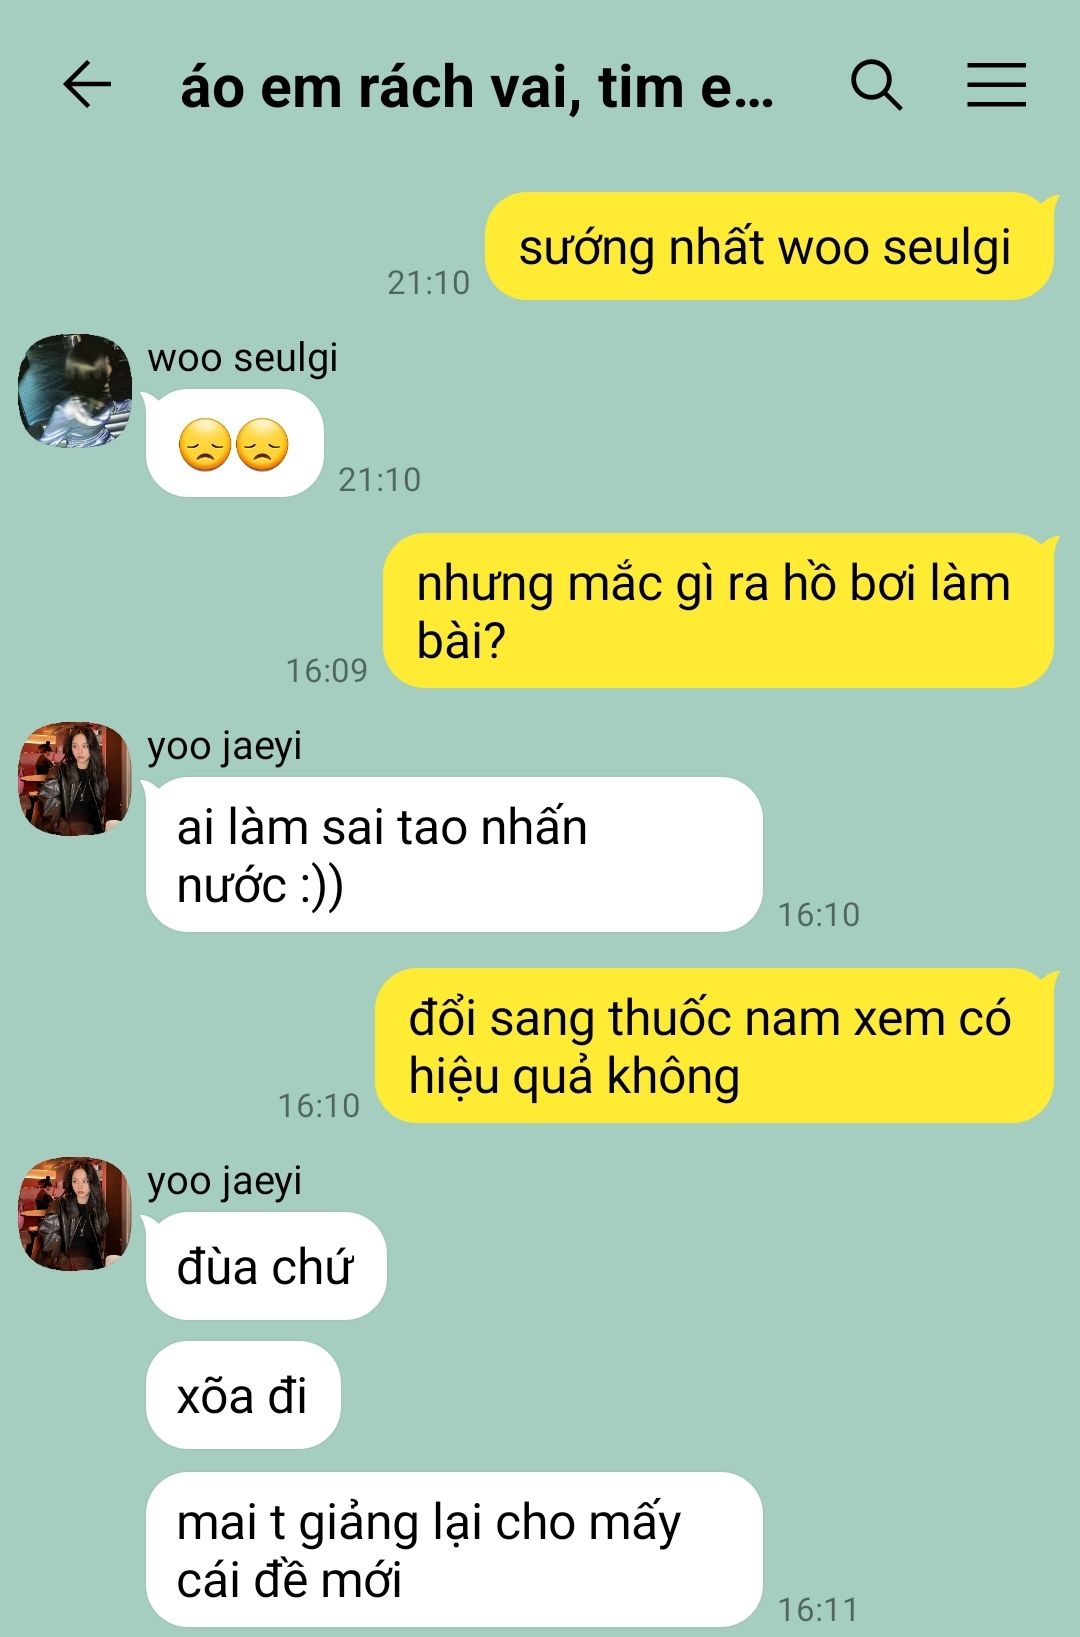Screen dimensions: 1080x1637
Task: Tap the back arrow icon
Action: tap(87, 85)
